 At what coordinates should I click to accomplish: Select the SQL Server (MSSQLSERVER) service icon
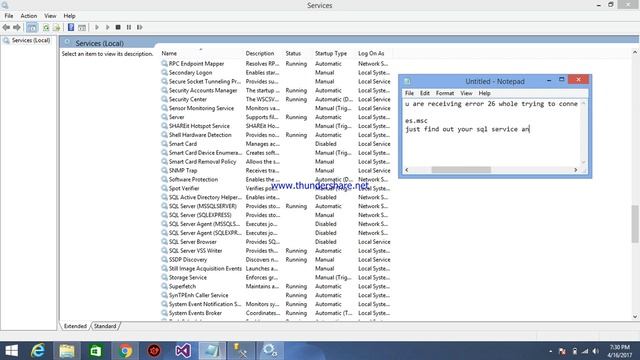[x=164, y=206]
